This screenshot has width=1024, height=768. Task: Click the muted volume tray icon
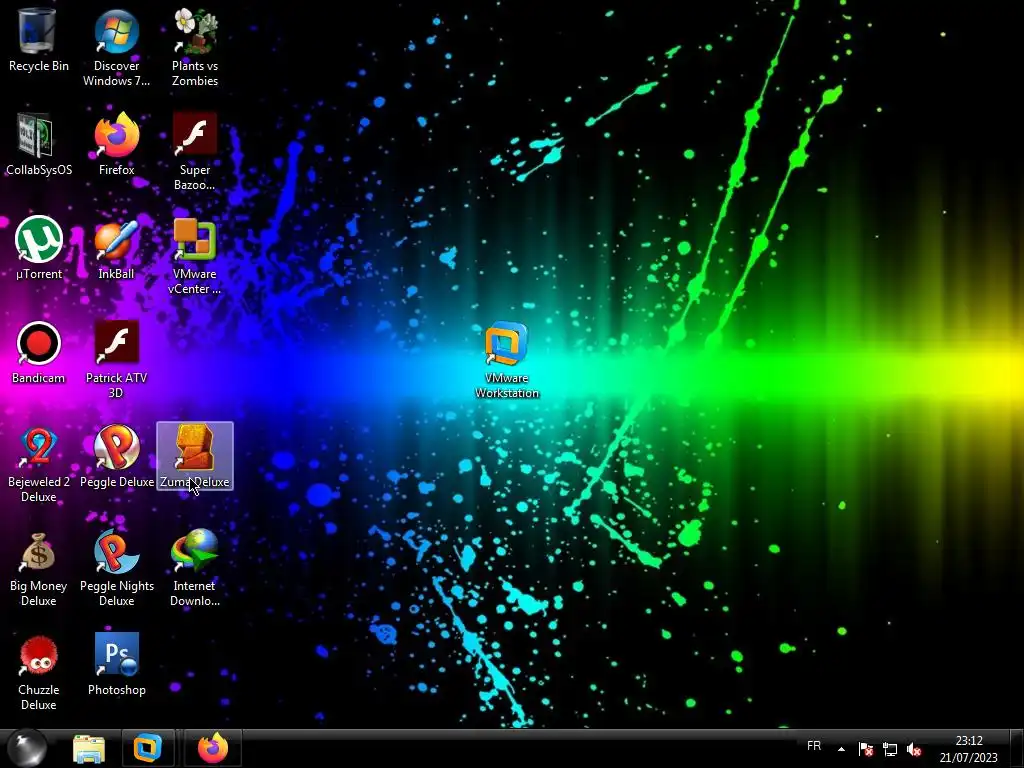[x=914, y=749]
